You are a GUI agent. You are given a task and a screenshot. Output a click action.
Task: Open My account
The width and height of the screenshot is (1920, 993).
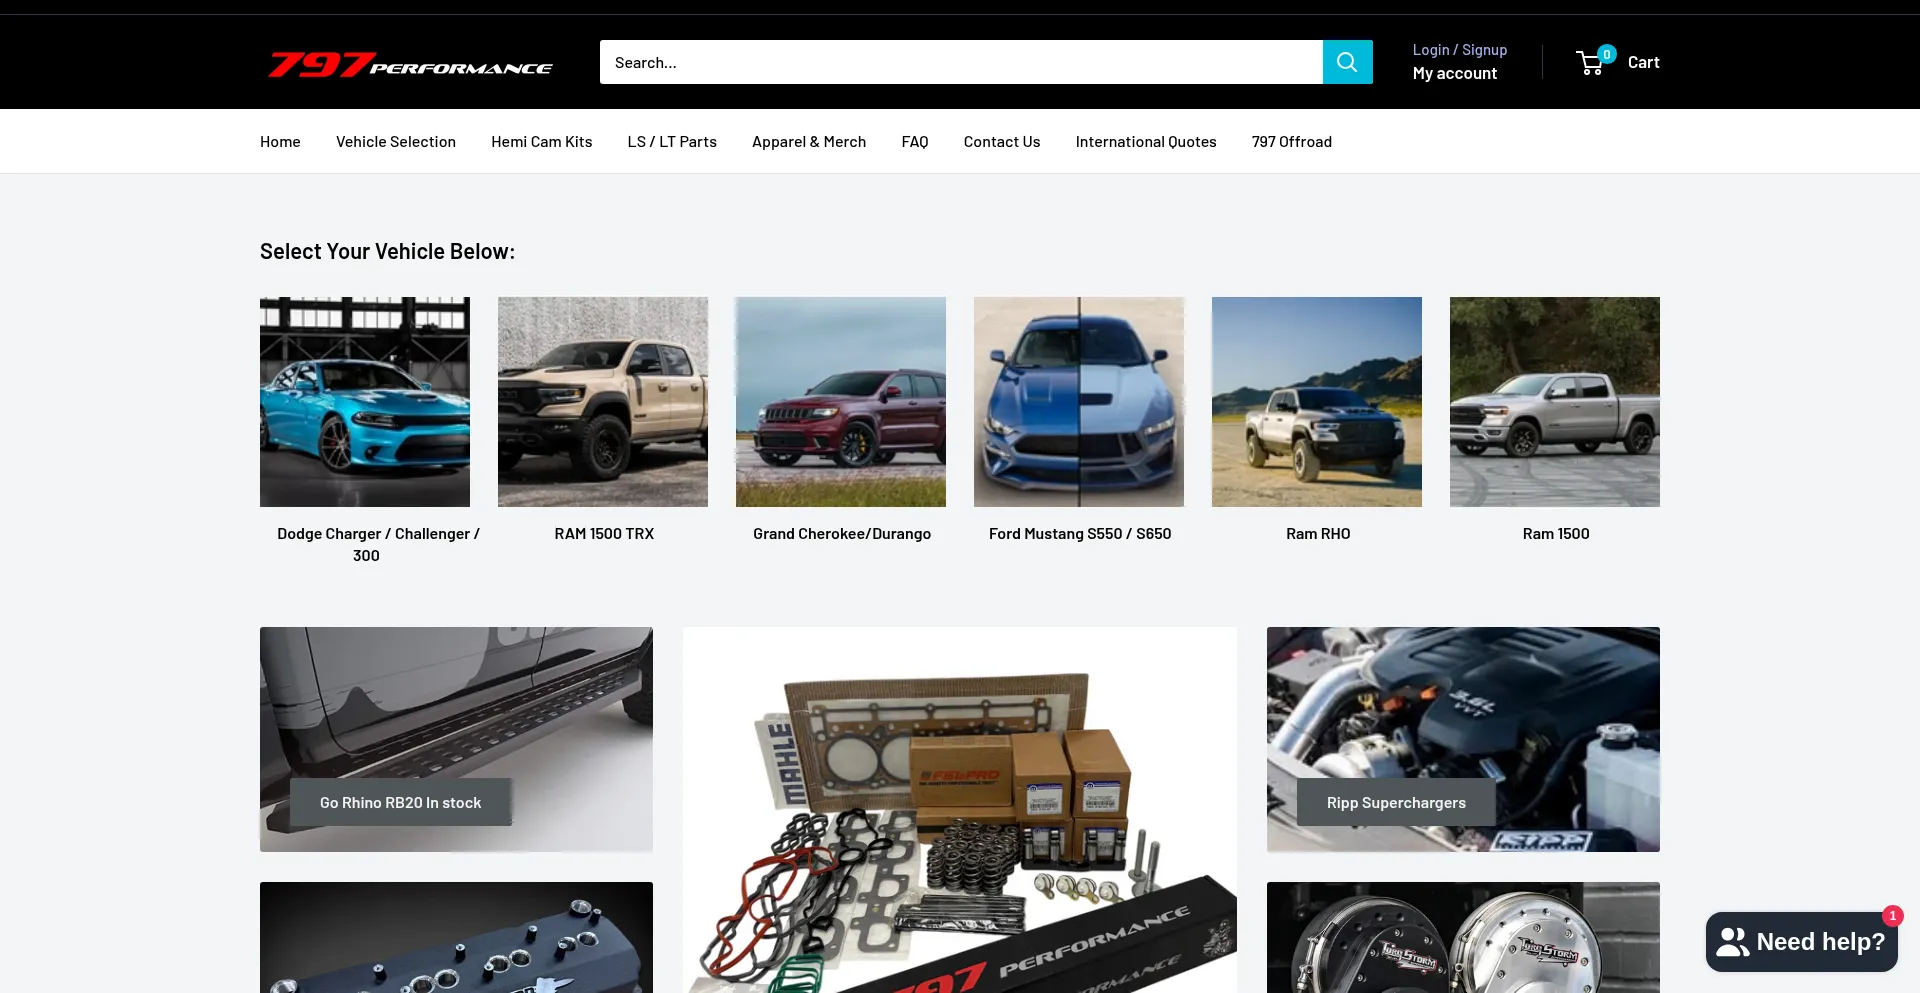click(1454, 72)
